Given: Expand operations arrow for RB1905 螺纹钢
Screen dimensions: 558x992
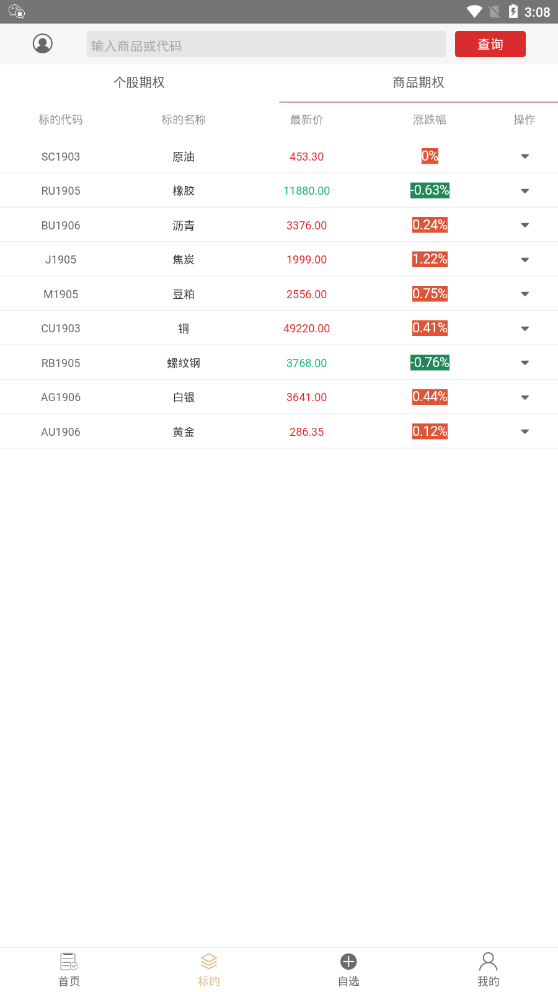Looking at the screenshot, I should [524, 363].
